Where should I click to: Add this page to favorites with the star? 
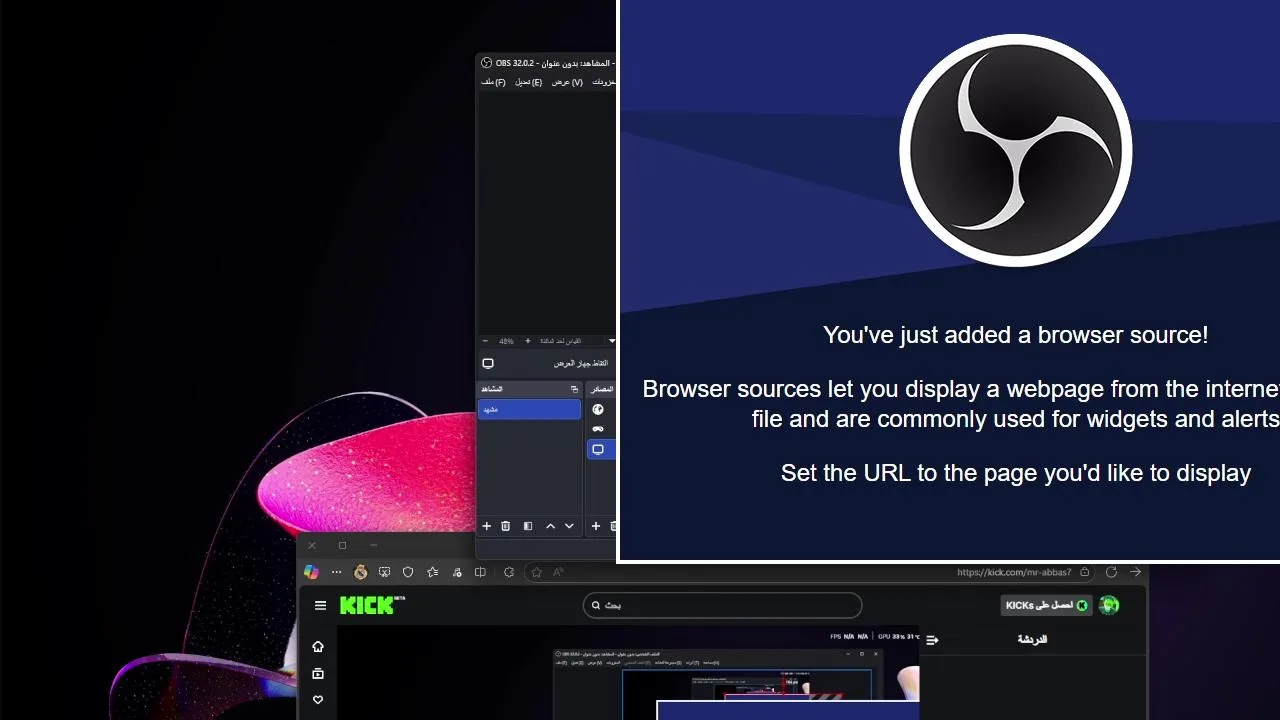[537, 572]
